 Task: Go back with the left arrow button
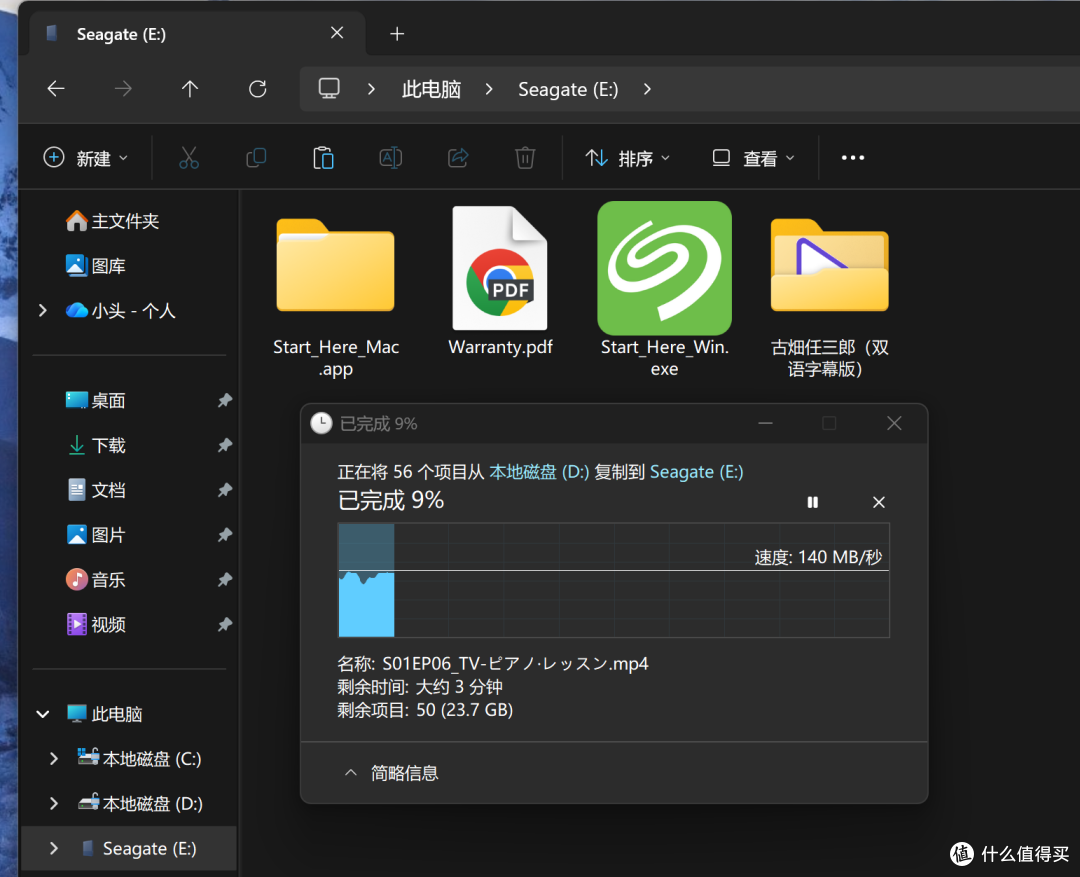point(56,89)
